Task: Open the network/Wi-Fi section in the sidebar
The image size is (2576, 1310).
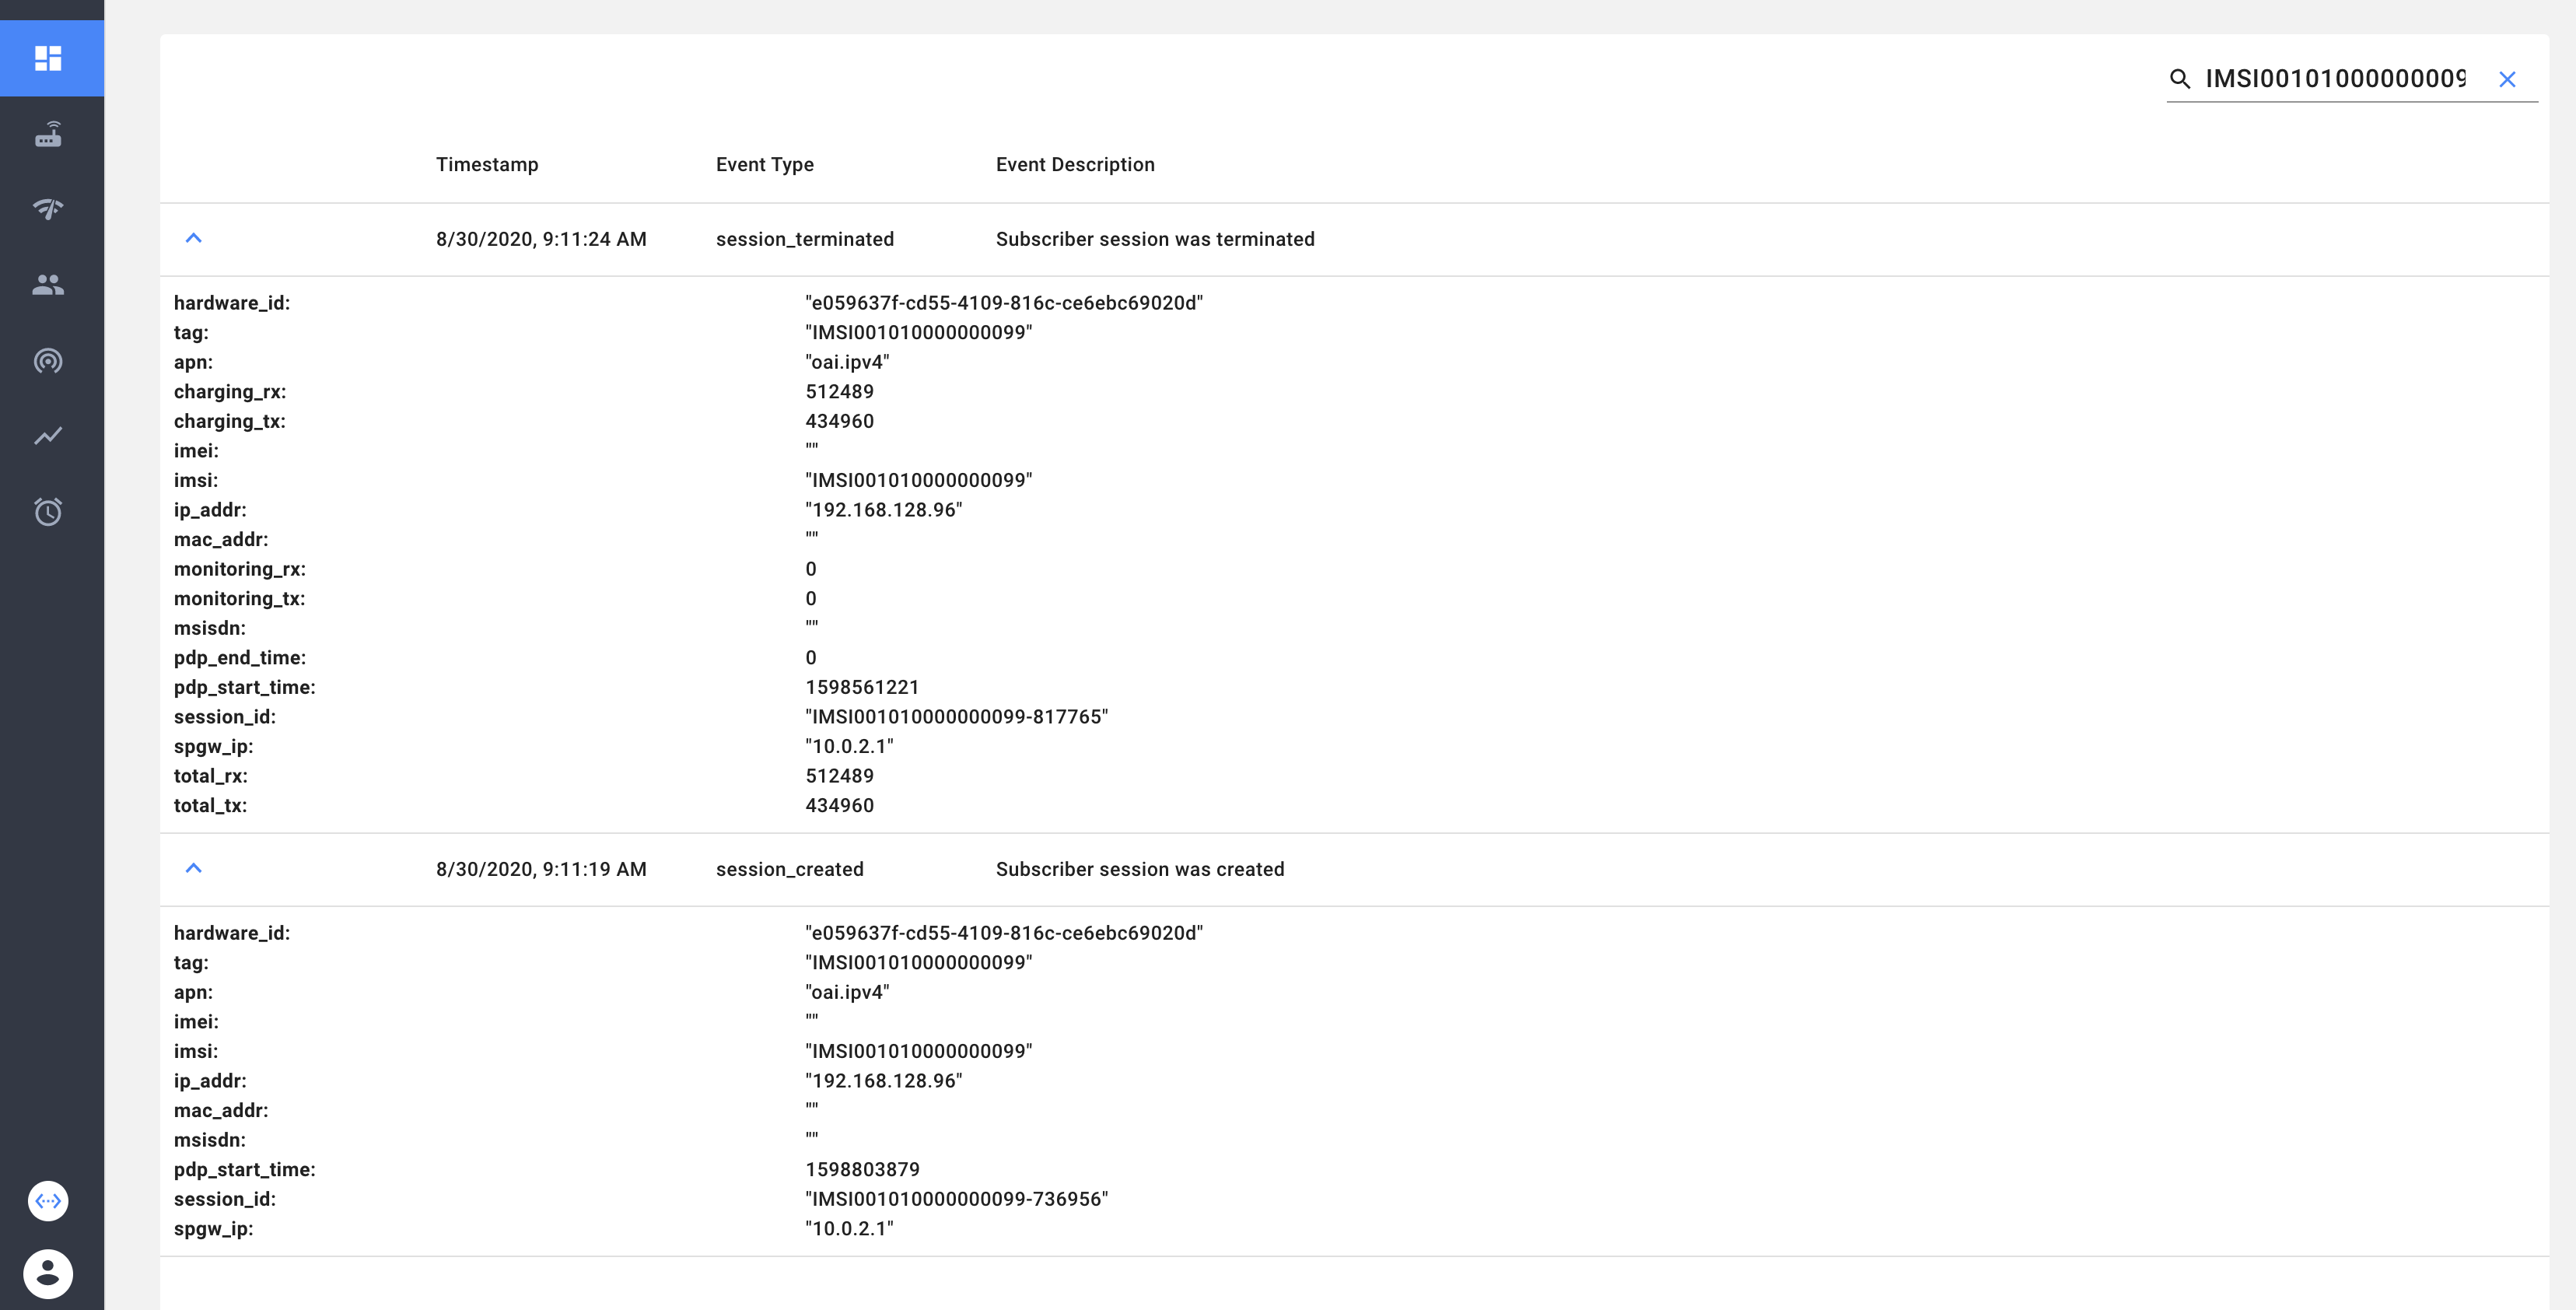Action: tap(49, 210)
